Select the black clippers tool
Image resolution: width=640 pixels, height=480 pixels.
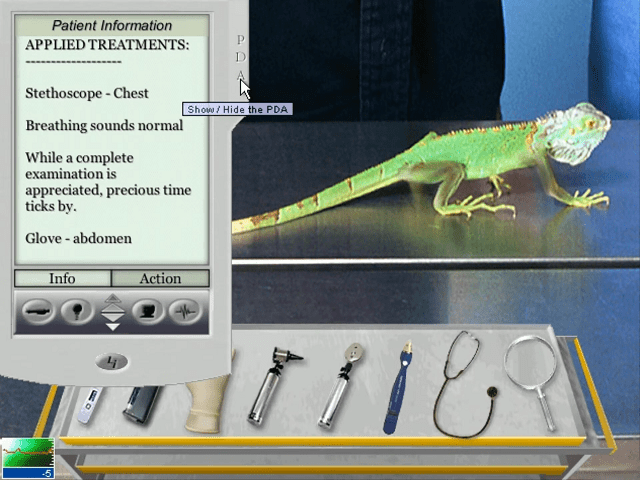coord(141,402)
